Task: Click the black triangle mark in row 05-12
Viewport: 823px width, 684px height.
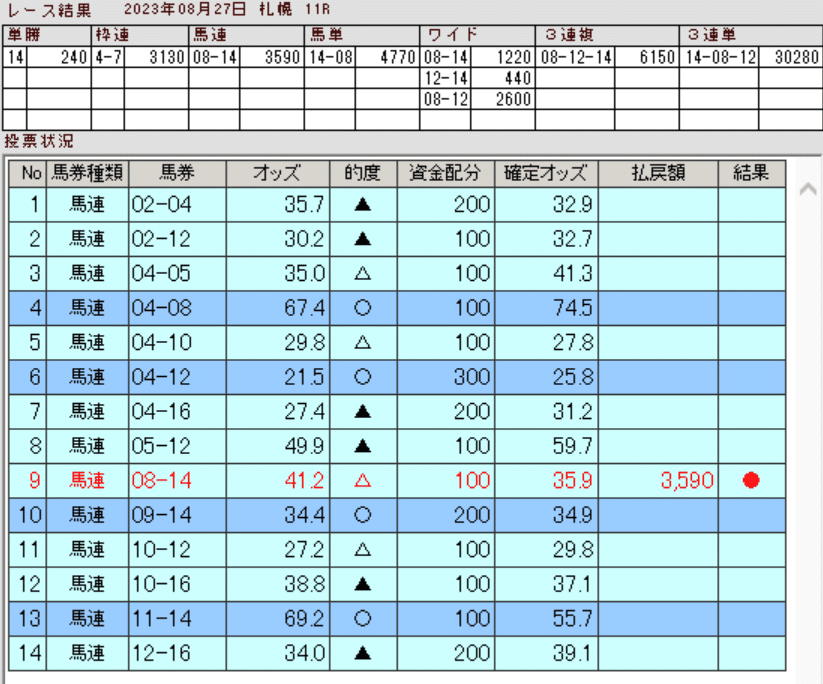Action: click(363, 446)
